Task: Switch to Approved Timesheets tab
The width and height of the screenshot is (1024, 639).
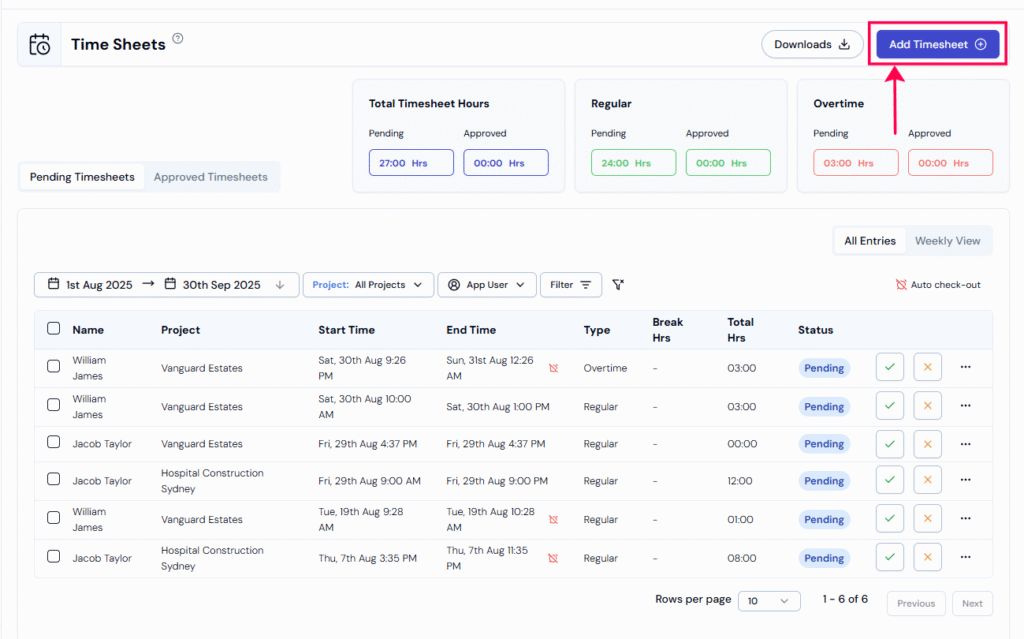Action: [210, 177]
